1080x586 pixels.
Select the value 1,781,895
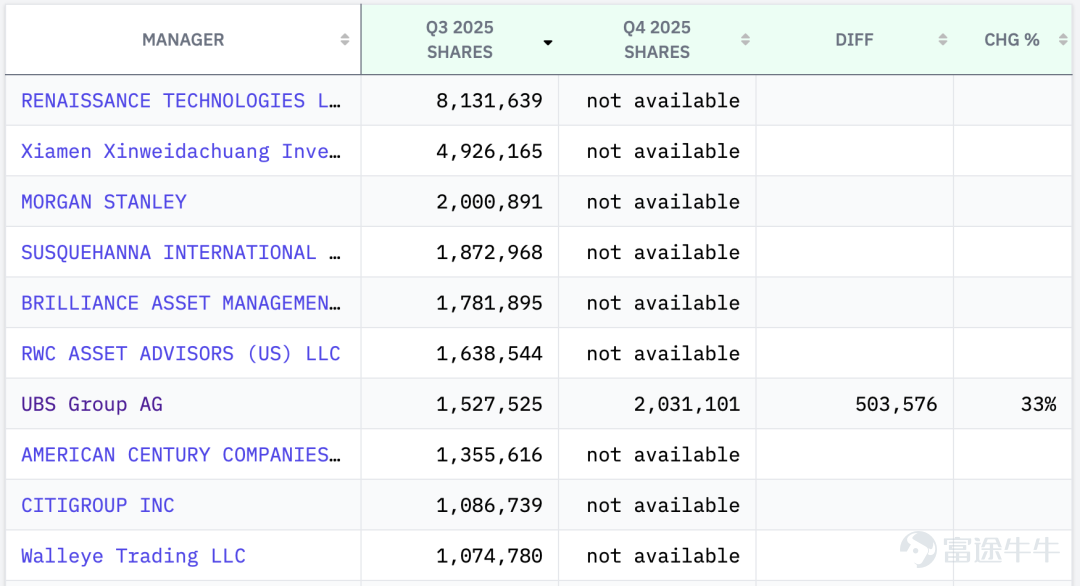(489, 303)
